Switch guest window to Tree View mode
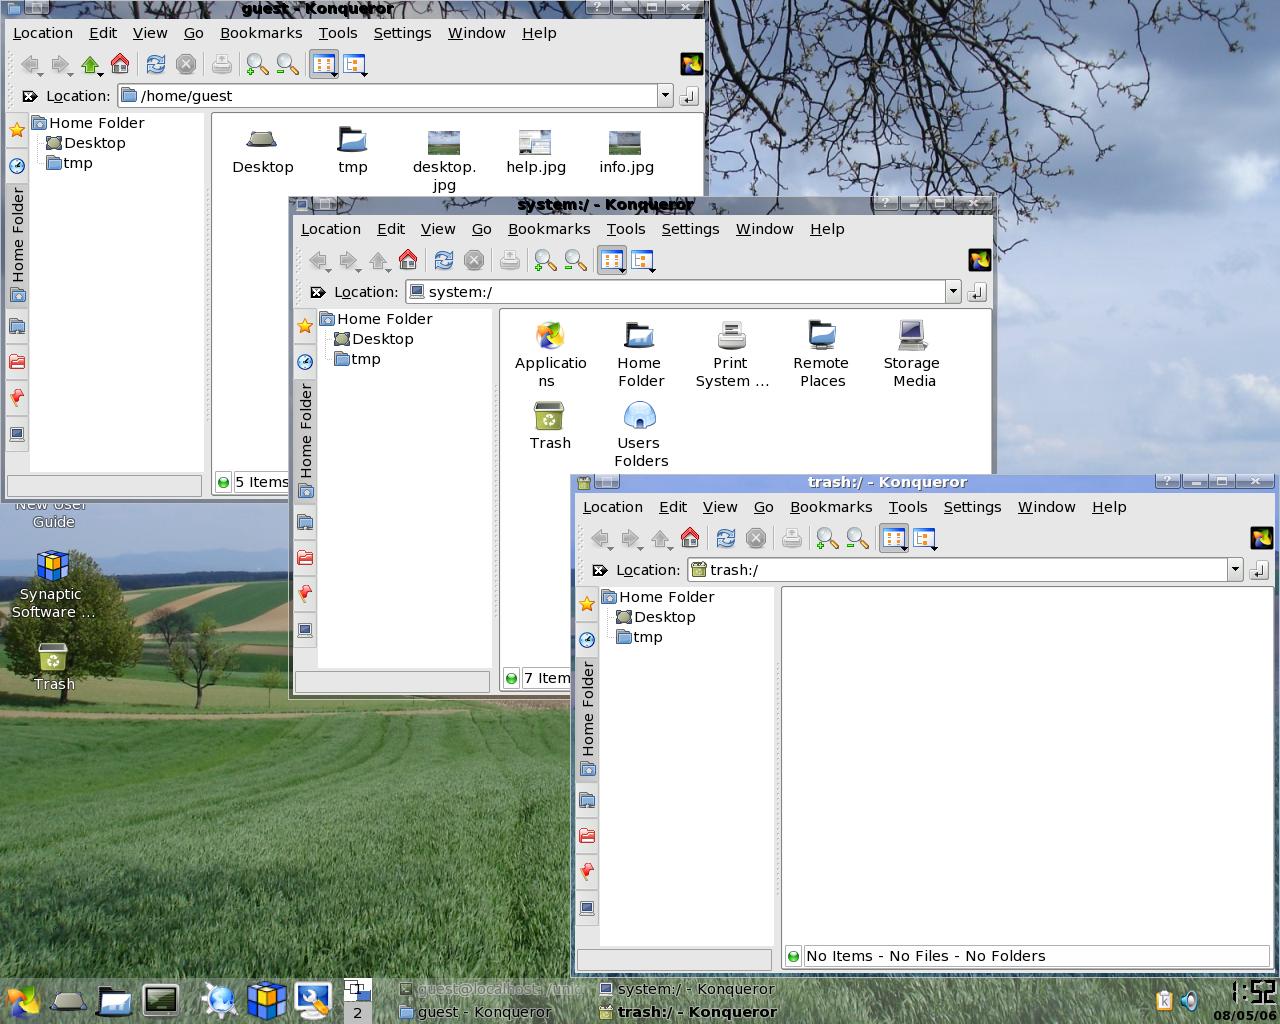The height and width of the screenshot is (1024, 1280). tap(355, 65)
